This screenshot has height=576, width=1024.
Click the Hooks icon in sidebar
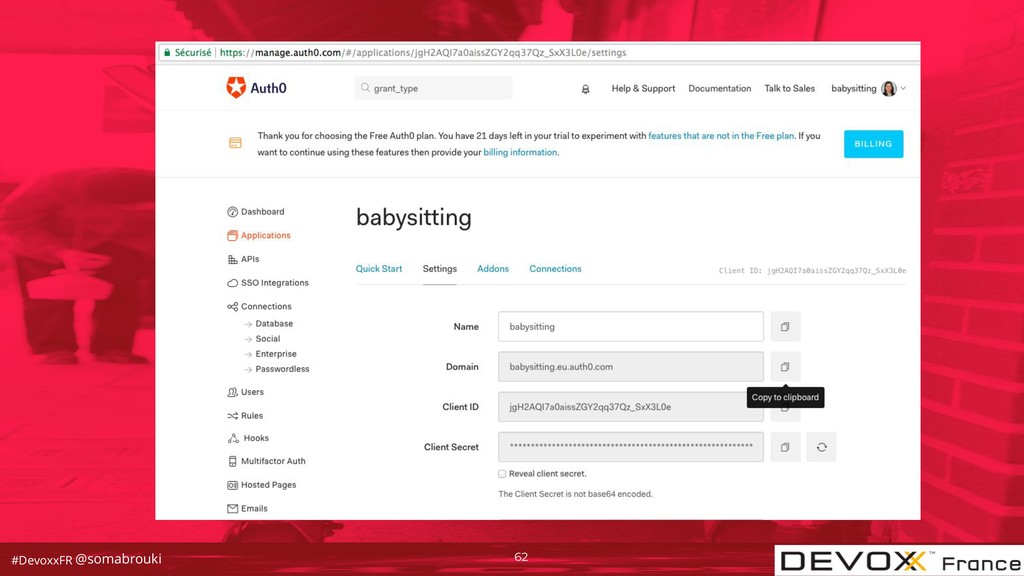[x=233, y=438]
